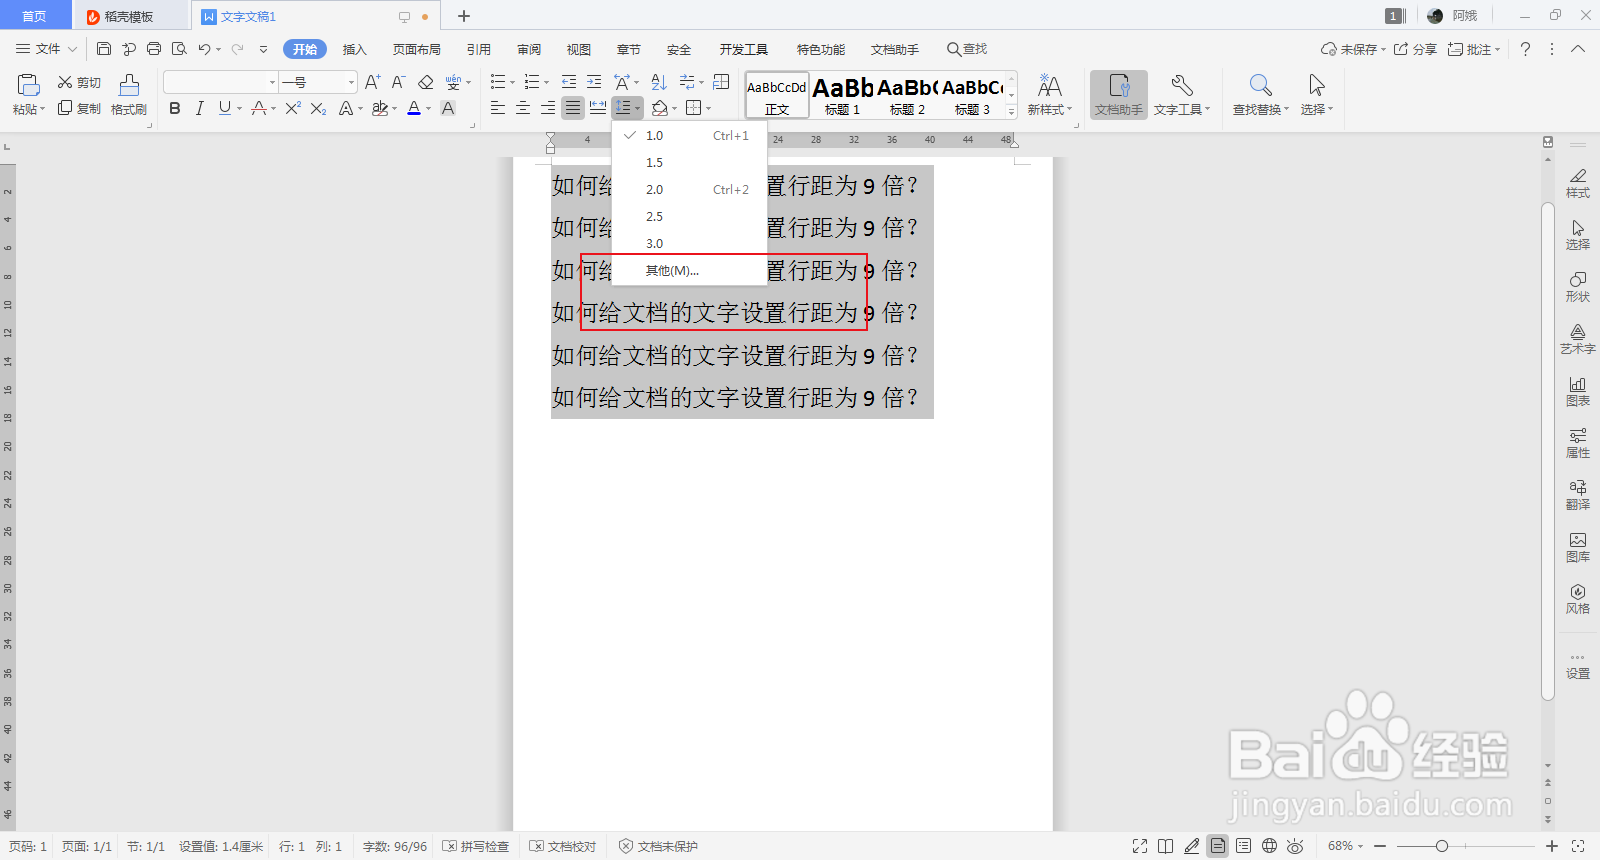Open the File (文件) menu dropdown
1600x860 pixels.
click(x=46, y=49)
